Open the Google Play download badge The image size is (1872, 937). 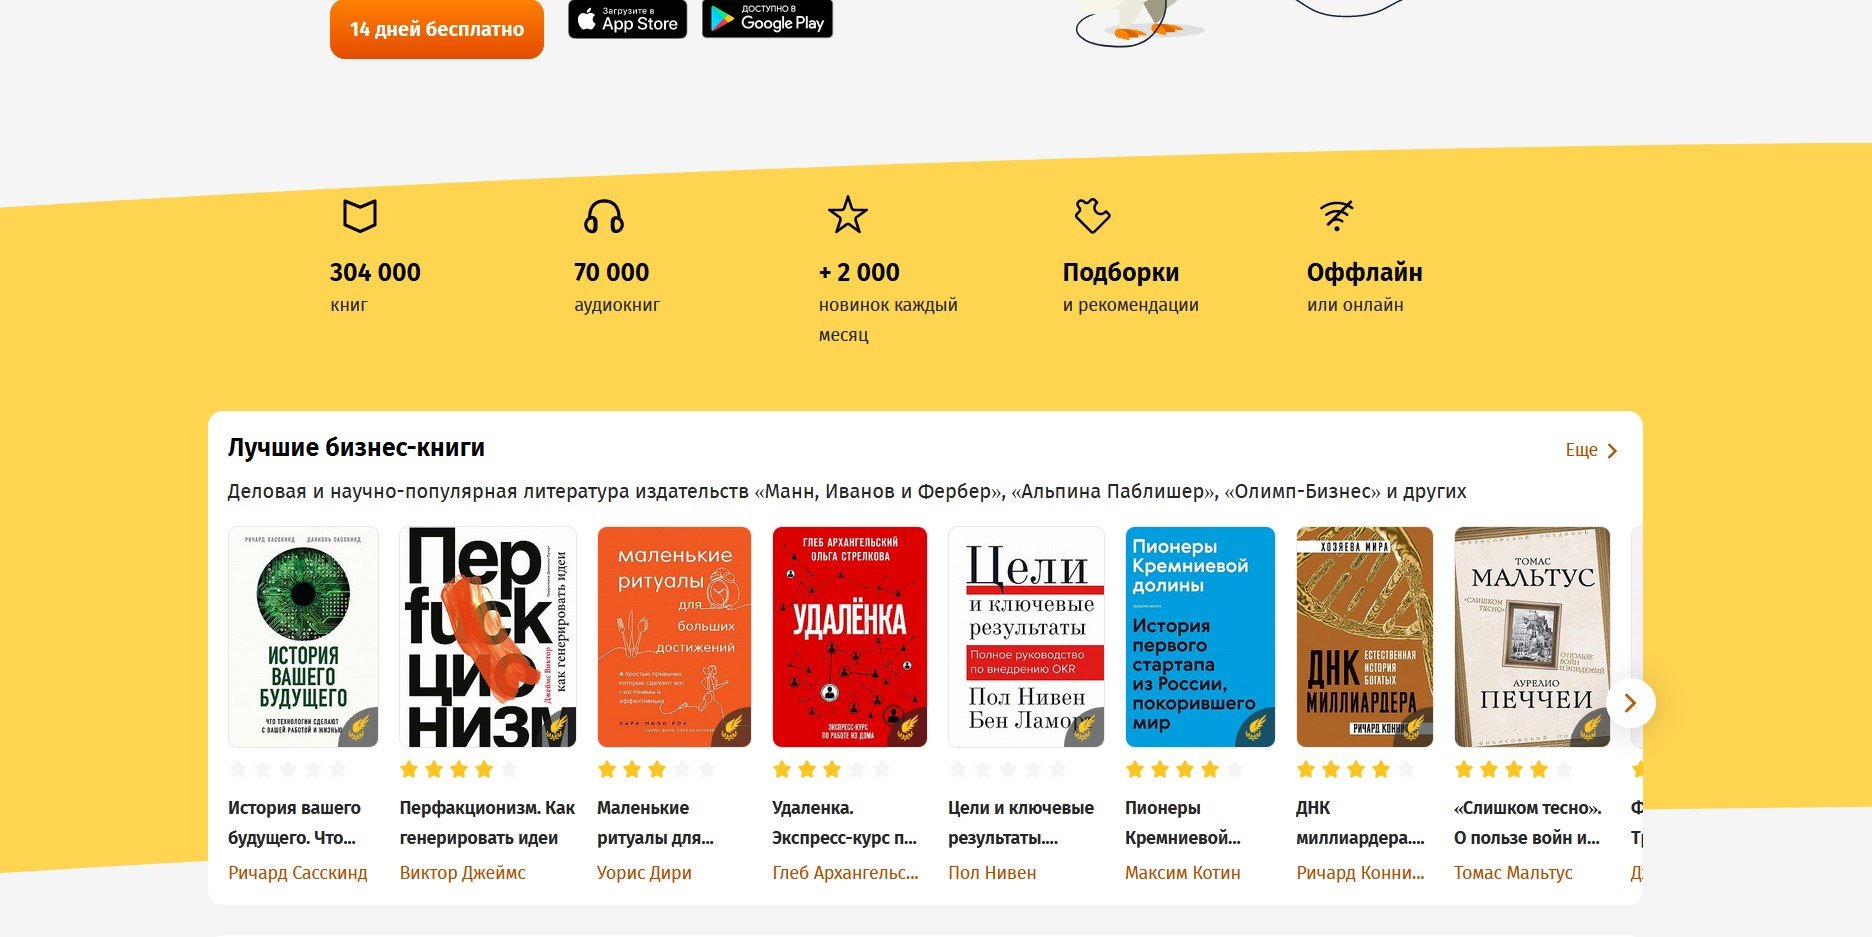click(767, 19)
